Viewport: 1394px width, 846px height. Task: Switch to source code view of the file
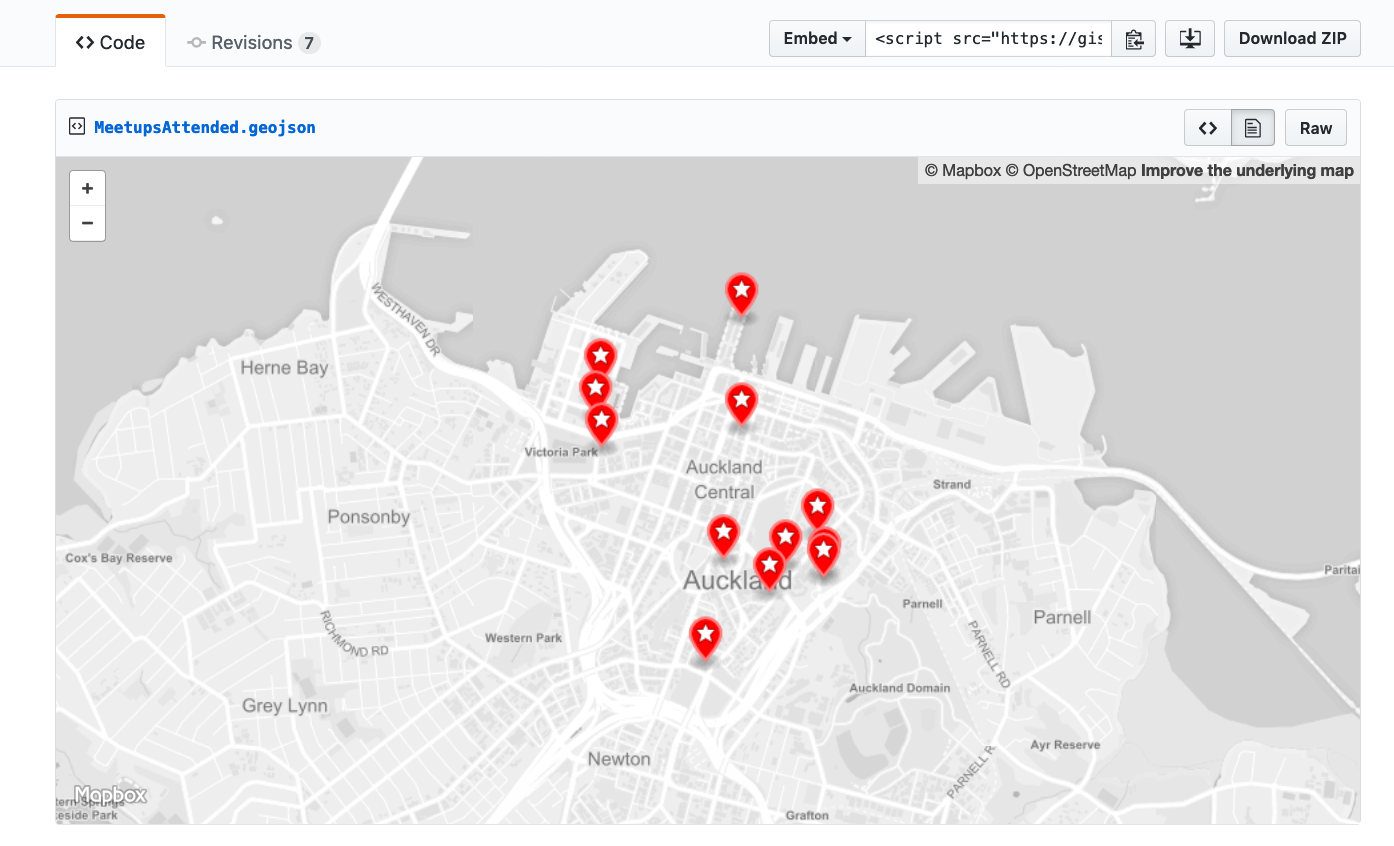[x=1208, y=128]
